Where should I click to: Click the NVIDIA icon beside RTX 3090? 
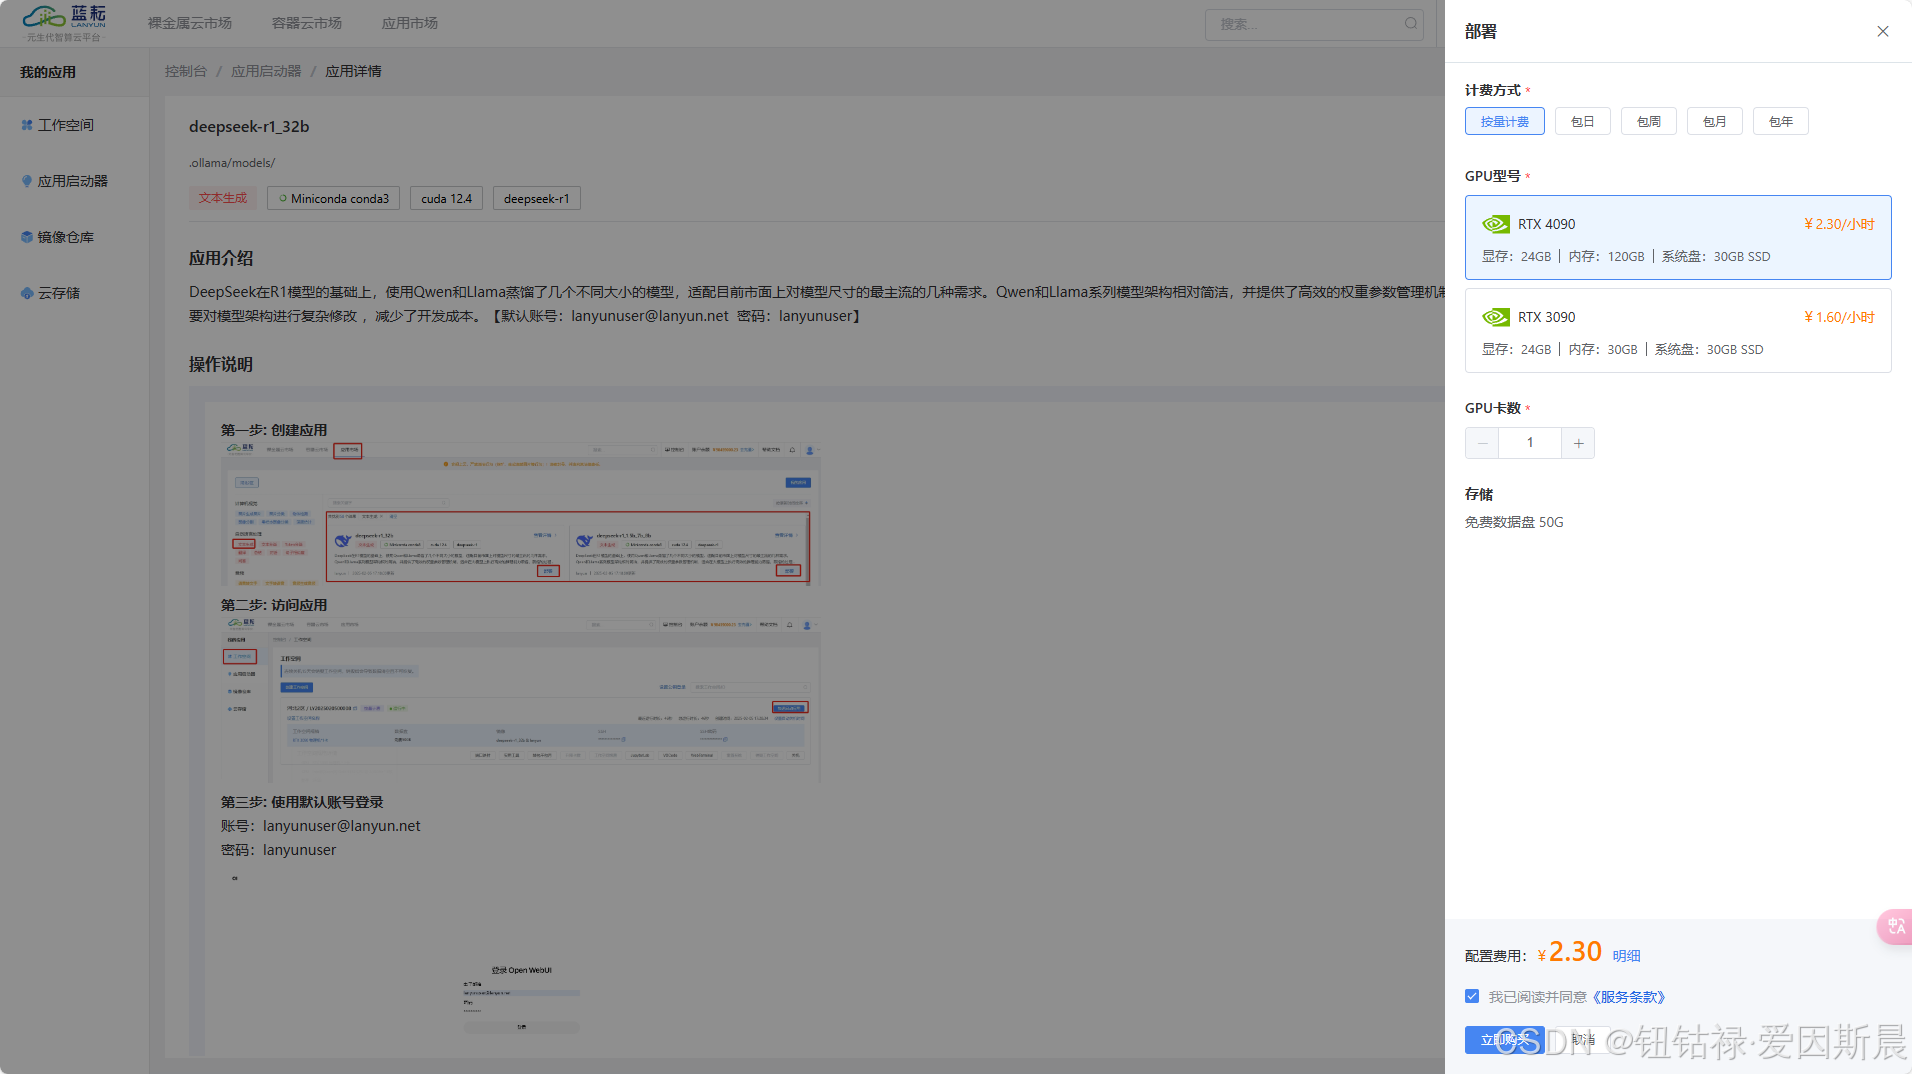point(1495,317)
